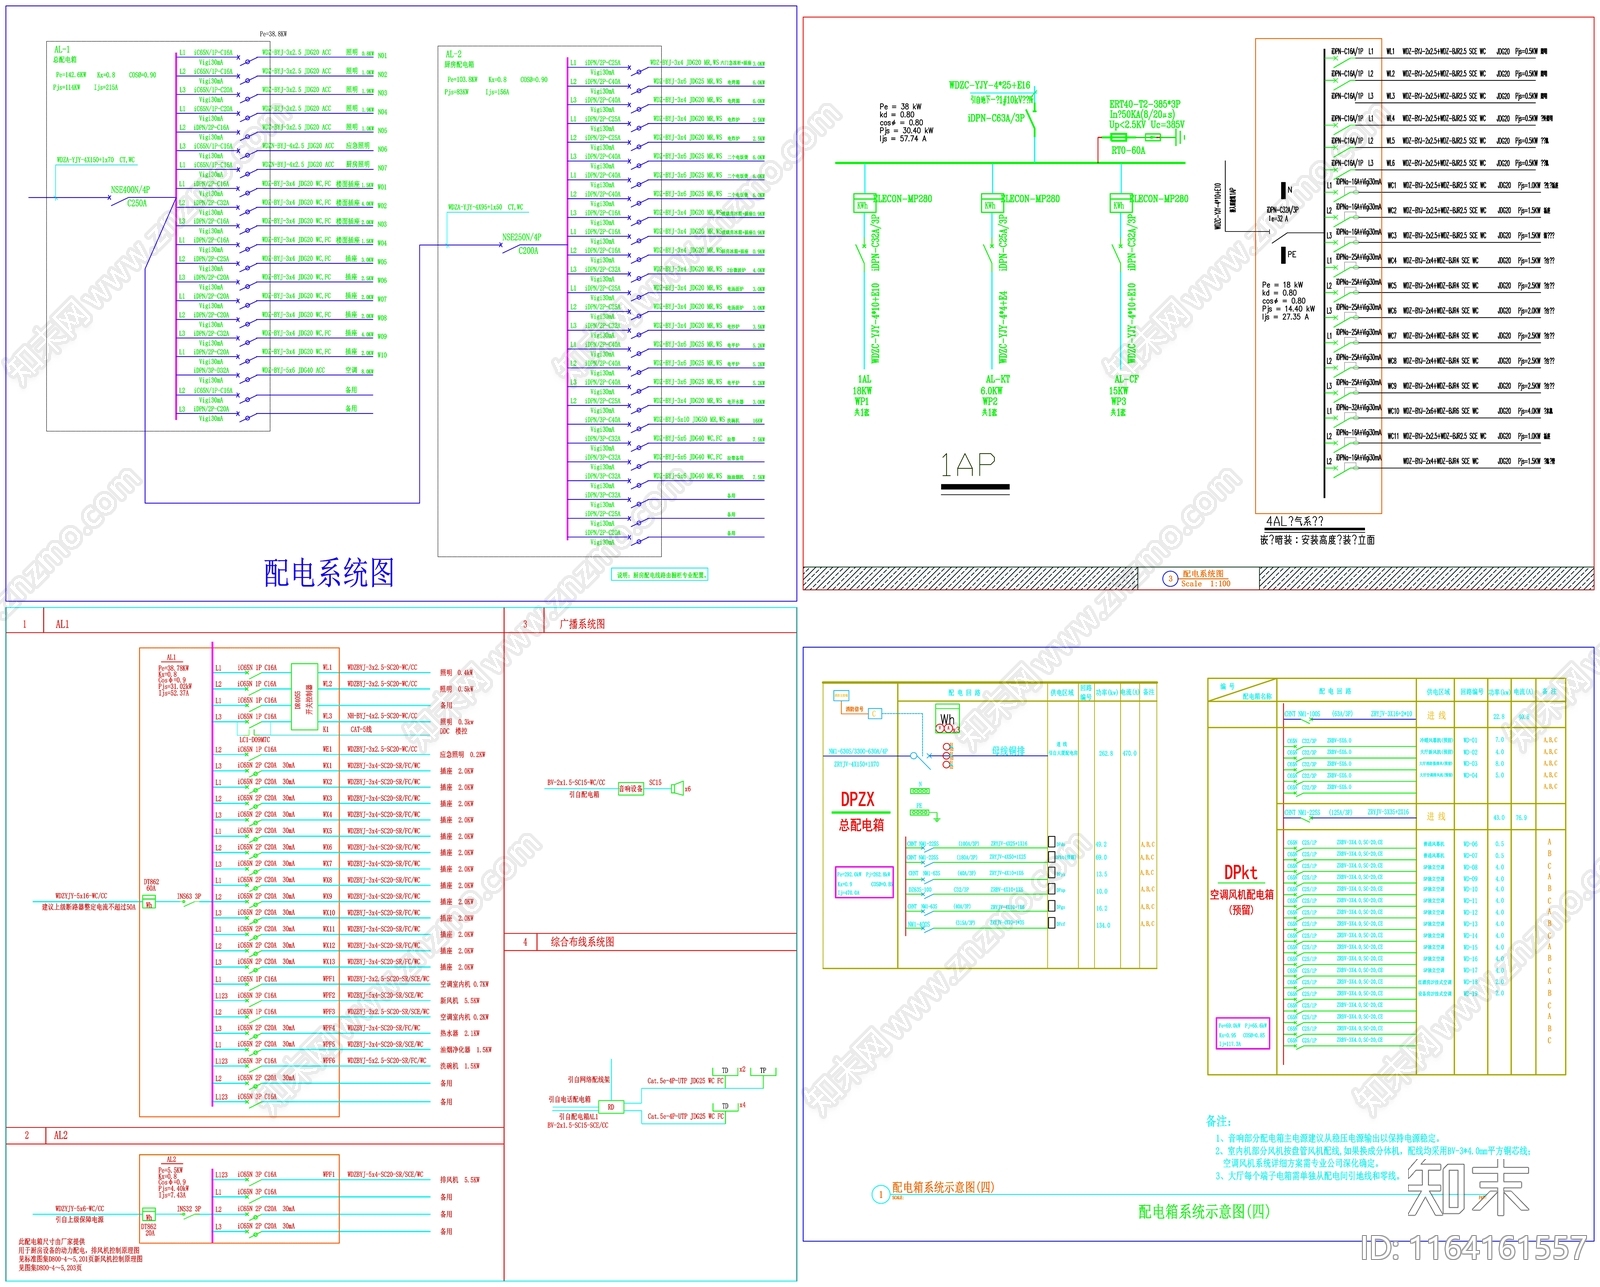Click the 'Scale 1:100' text

coord(1205,584)
